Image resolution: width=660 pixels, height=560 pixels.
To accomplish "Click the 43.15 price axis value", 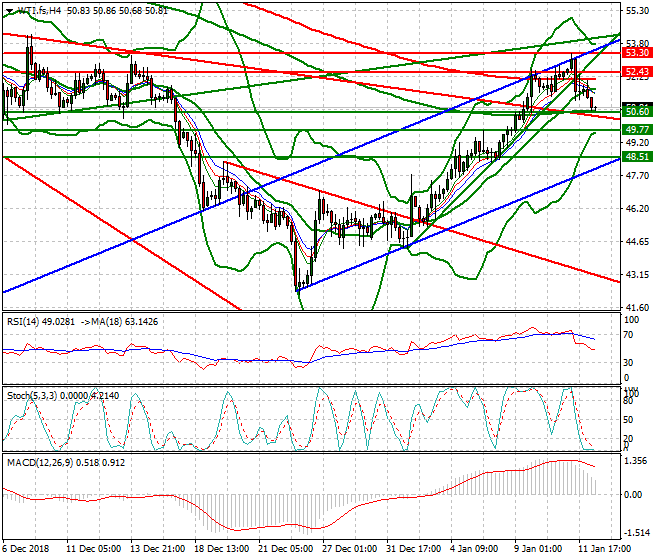I will 637,275.
